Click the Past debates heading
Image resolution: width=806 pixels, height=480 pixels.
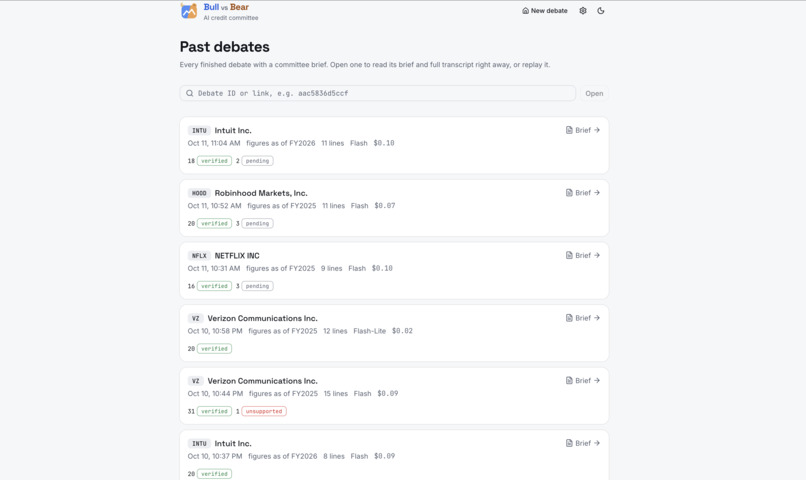[x=225, y=47]
